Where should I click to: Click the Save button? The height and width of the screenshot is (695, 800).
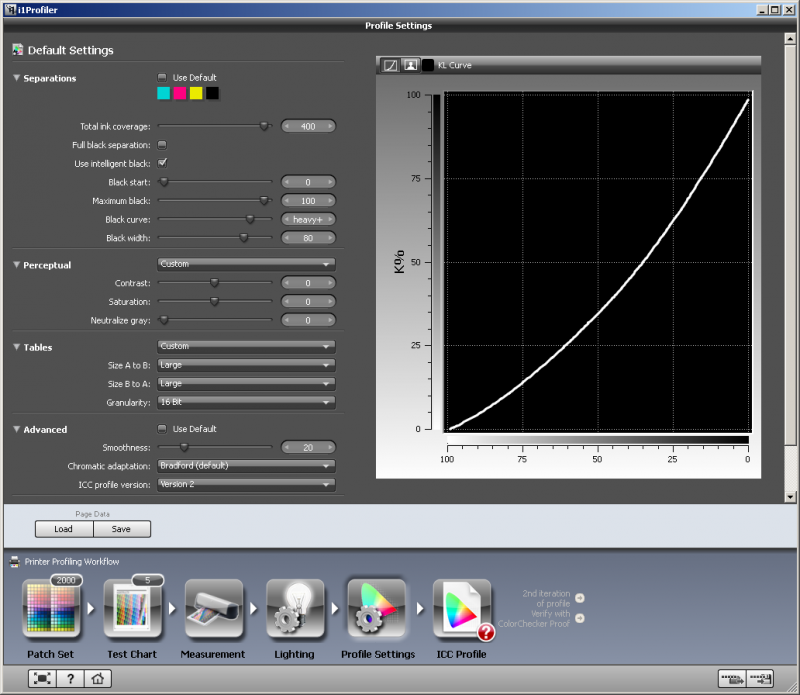click(x=122, y=530)
